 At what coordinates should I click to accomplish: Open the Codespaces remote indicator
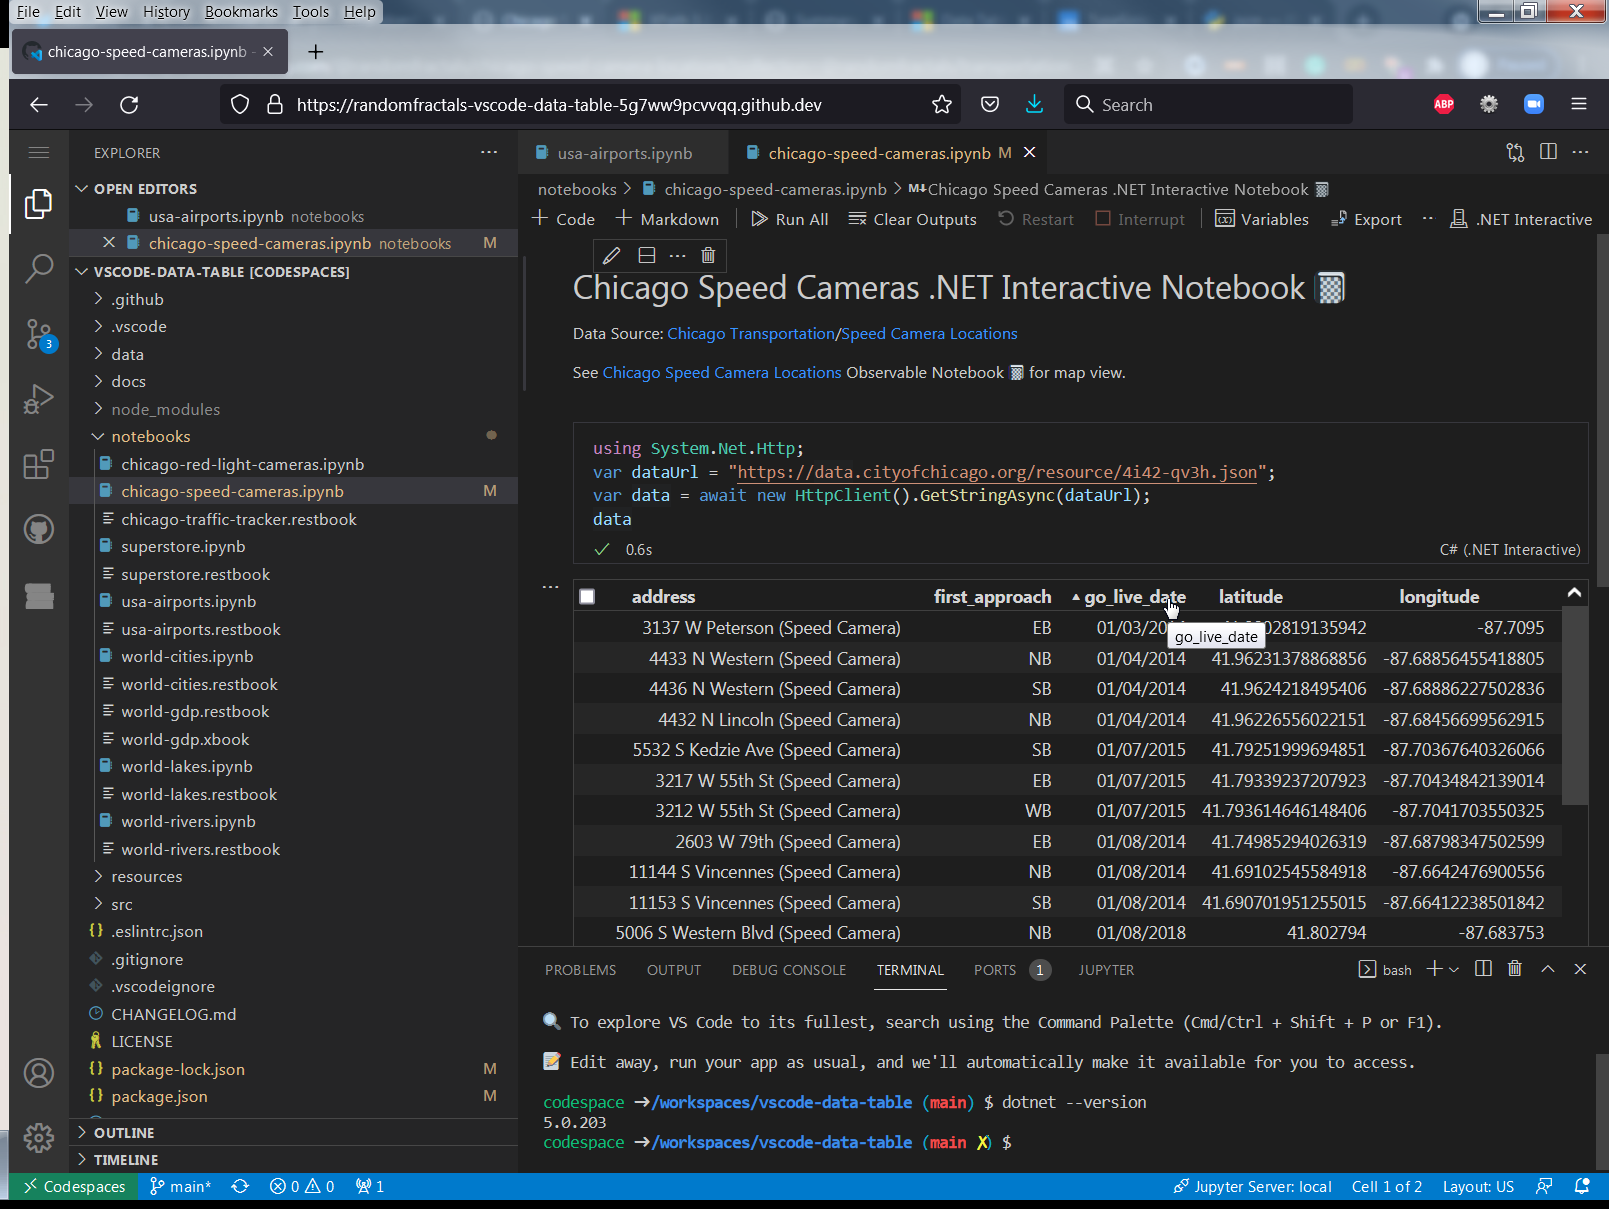tap(76, 1186)
